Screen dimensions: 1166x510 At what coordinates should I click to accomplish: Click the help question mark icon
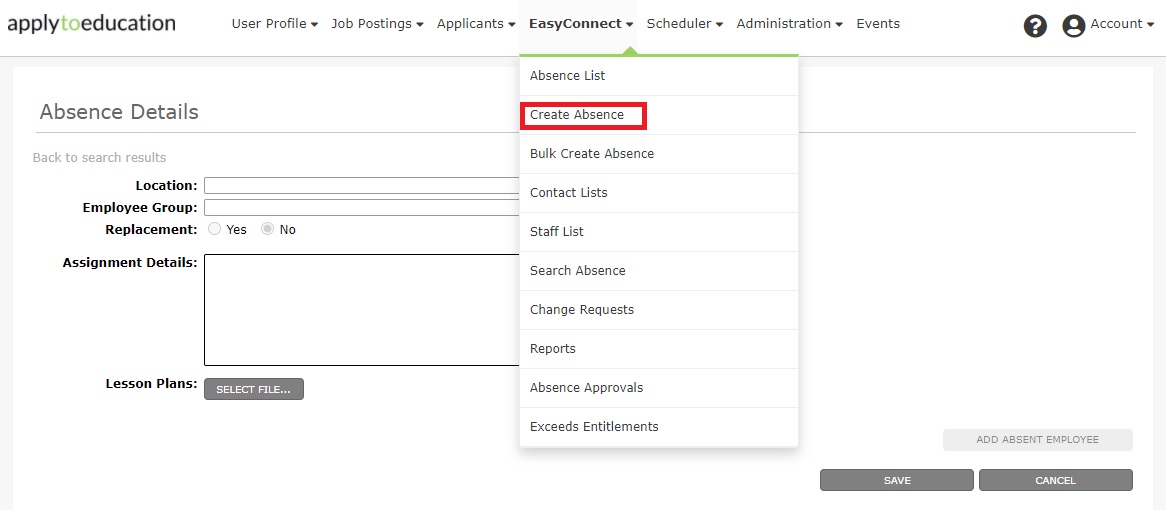click(1035, 26)
